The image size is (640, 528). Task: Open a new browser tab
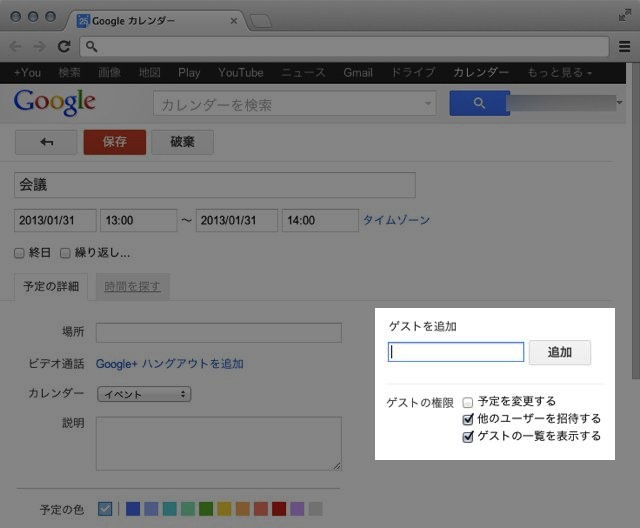pyautogui.click(x=260, y=21)
